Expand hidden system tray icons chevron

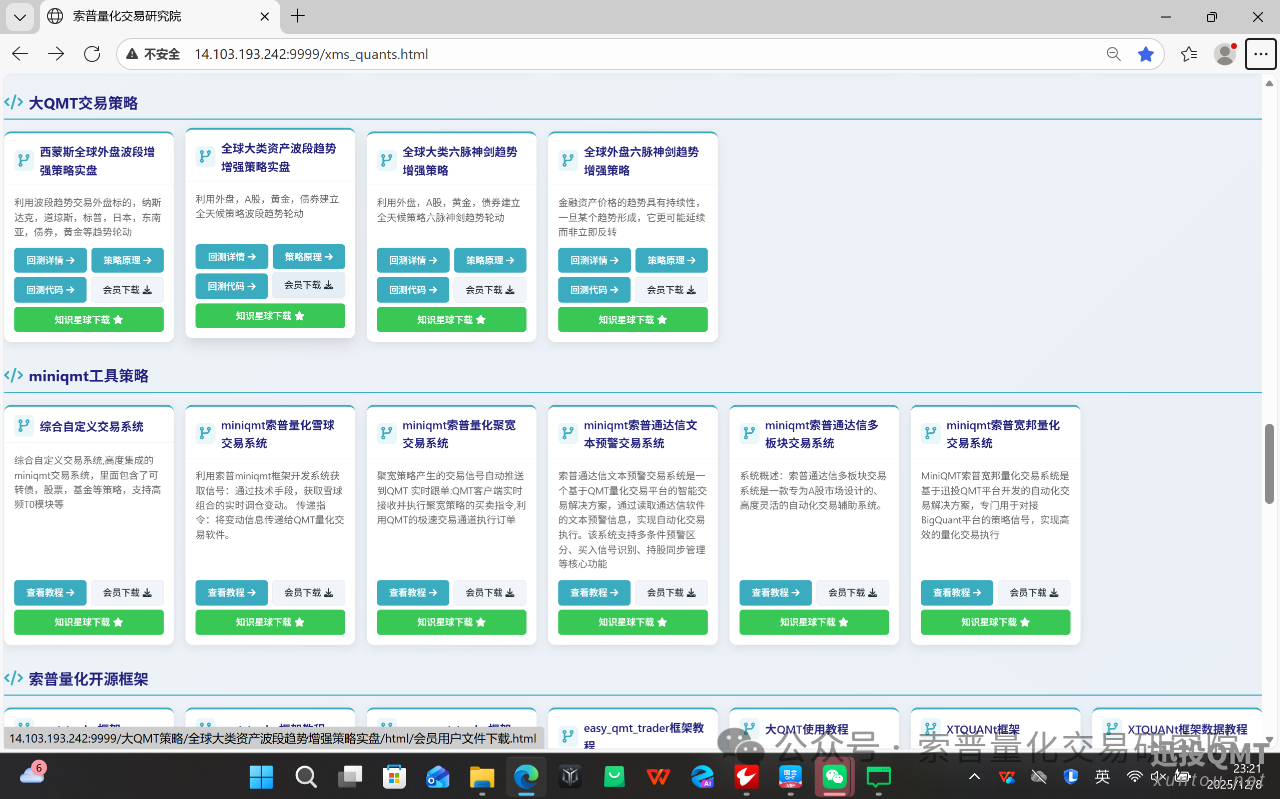[974, 775]
